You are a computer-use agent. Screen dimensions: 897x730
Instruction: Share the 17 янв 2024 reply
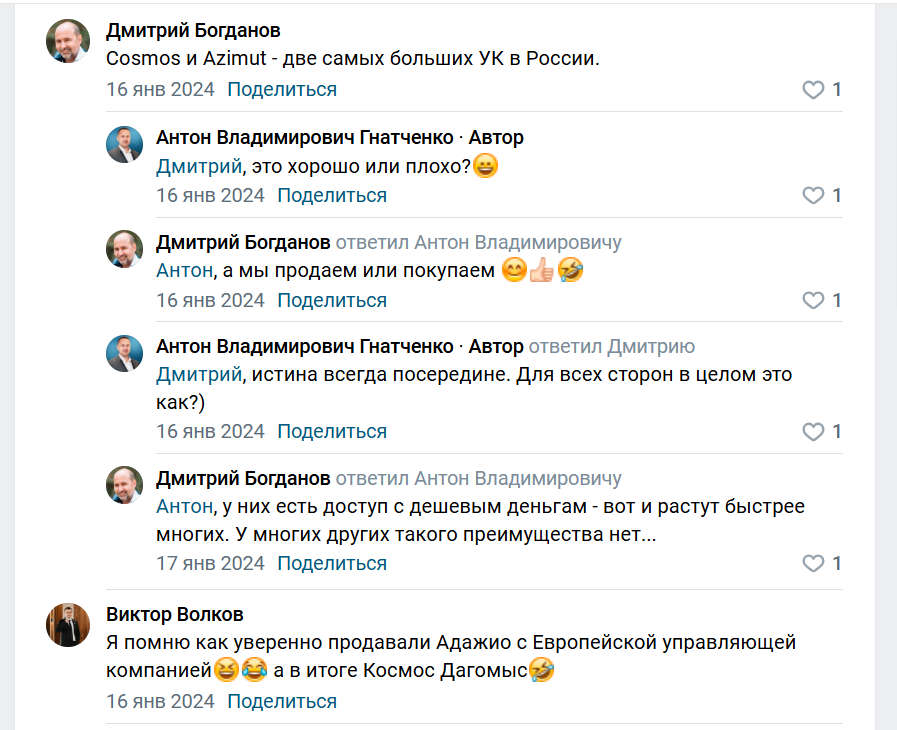[332, 563]
